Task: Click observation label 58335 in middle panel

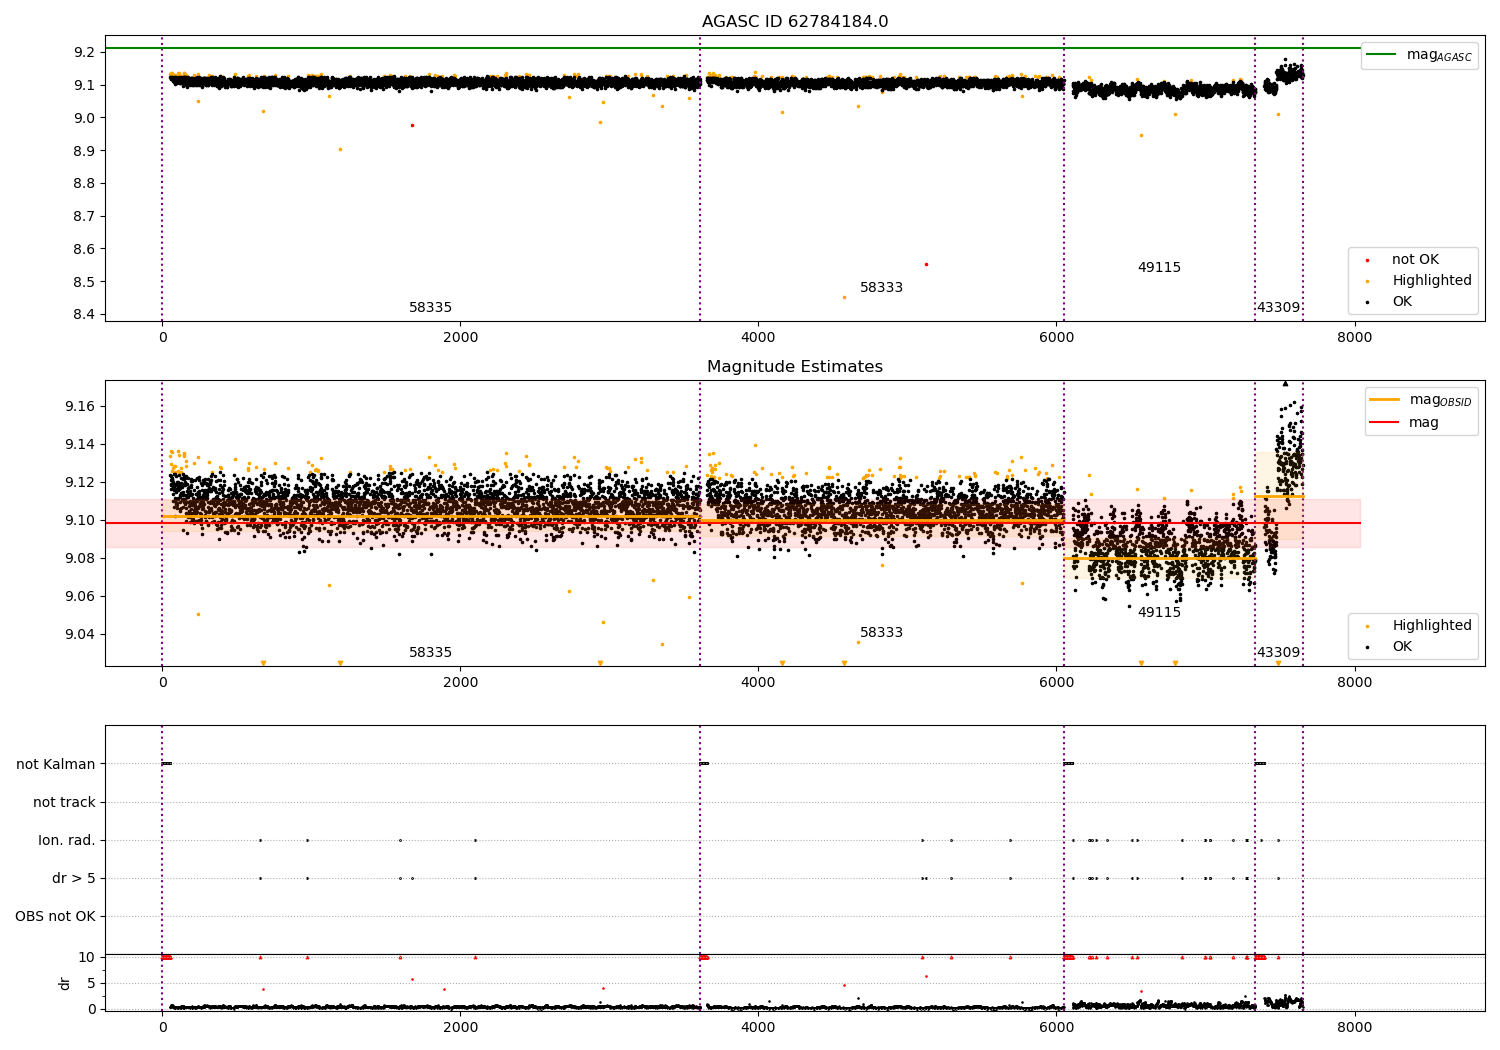Action: [x=430, y=652]
